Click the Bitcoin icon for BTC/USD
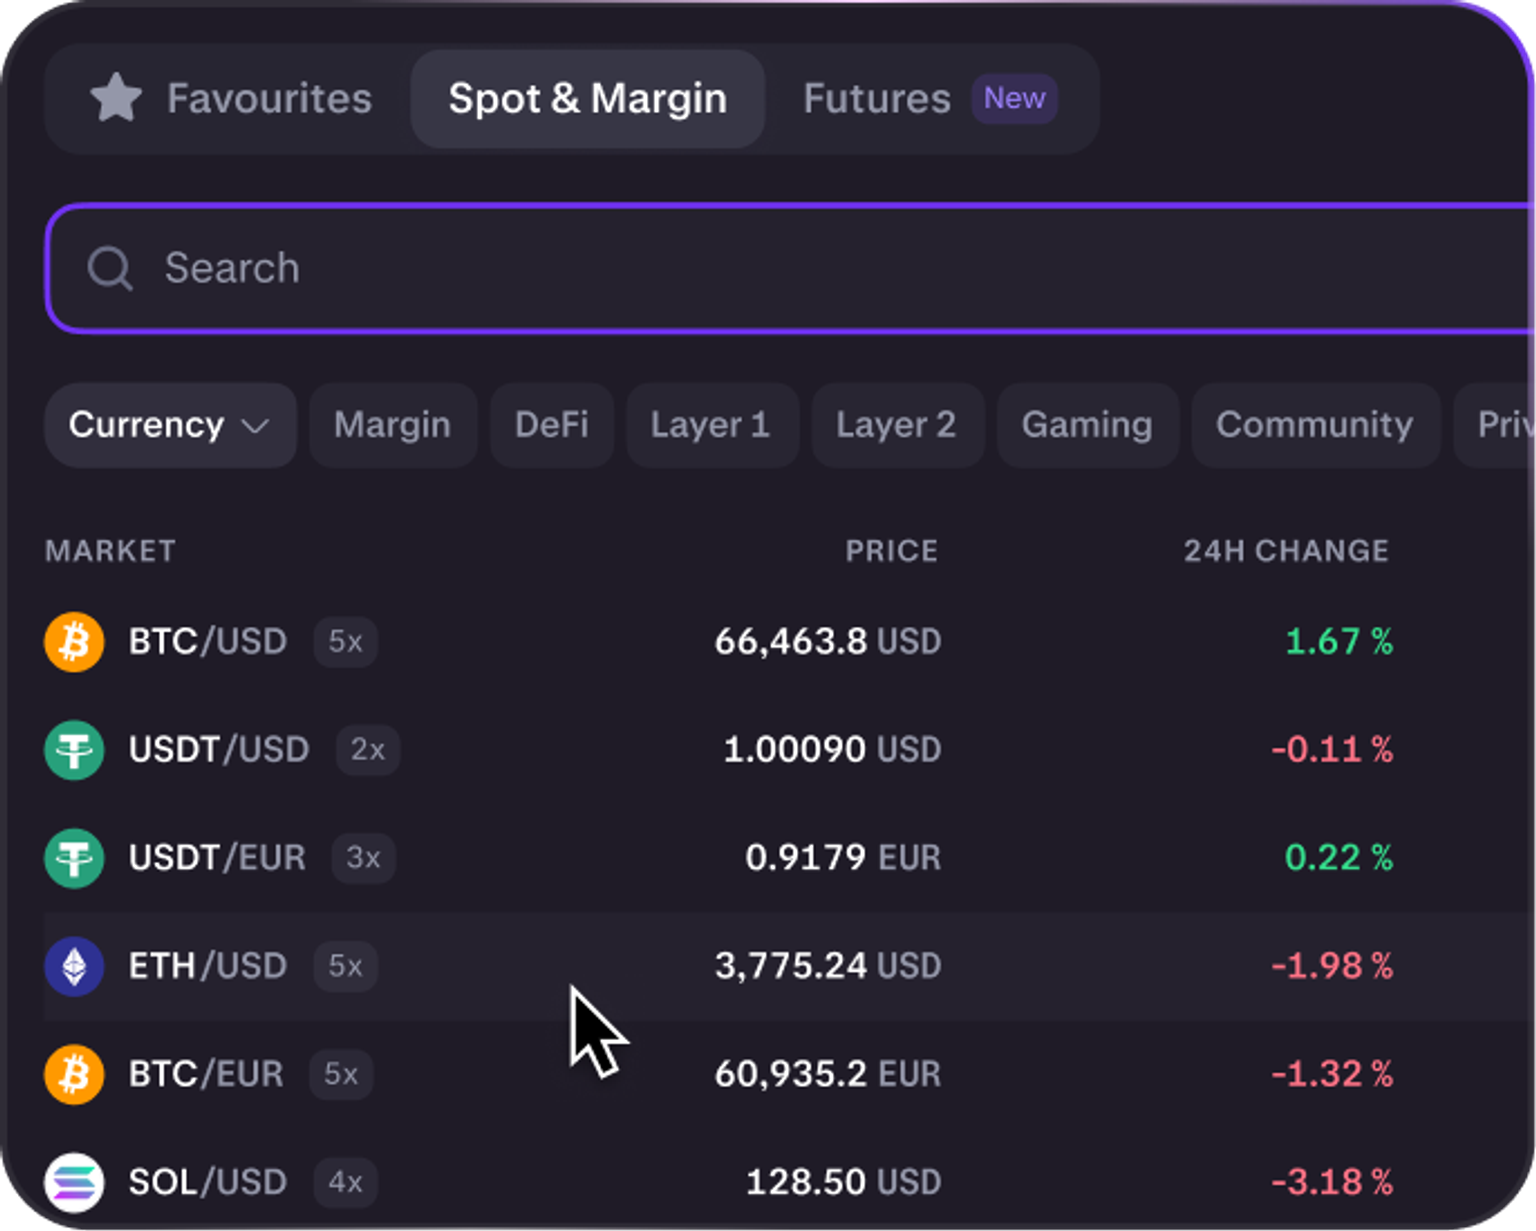This screenshot has height=1231, width=1536. pos(74,641)
